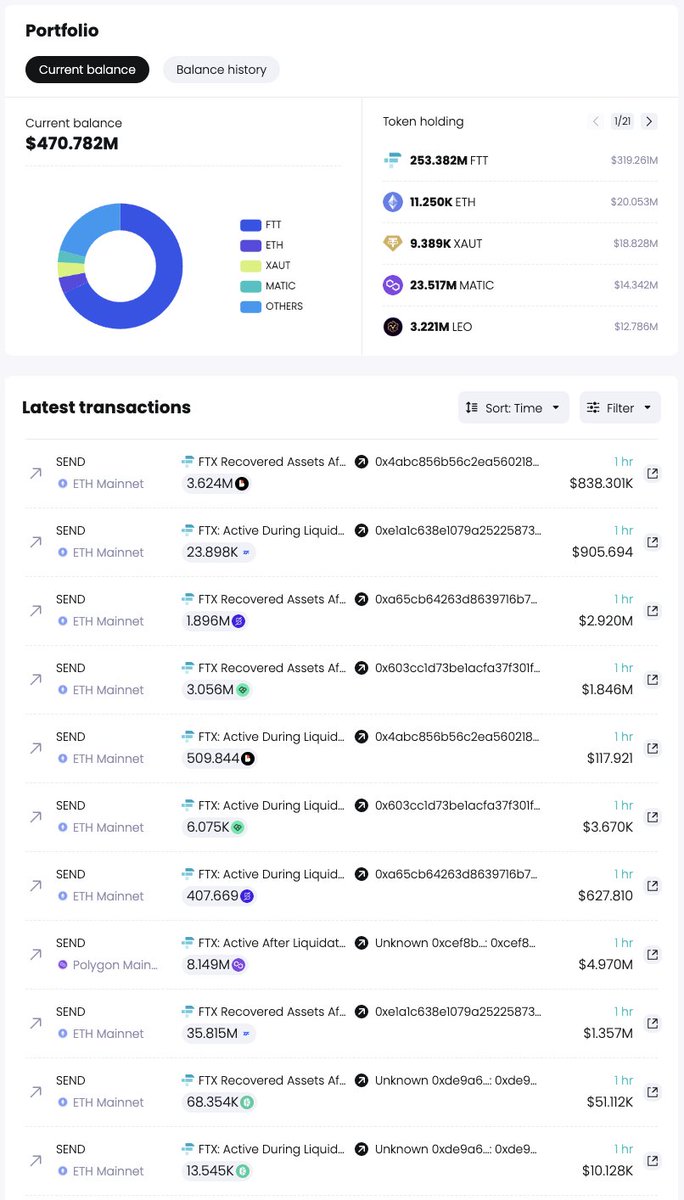Go to next token holding page
Screen dimensions: 684x1200
coord(649,121)
